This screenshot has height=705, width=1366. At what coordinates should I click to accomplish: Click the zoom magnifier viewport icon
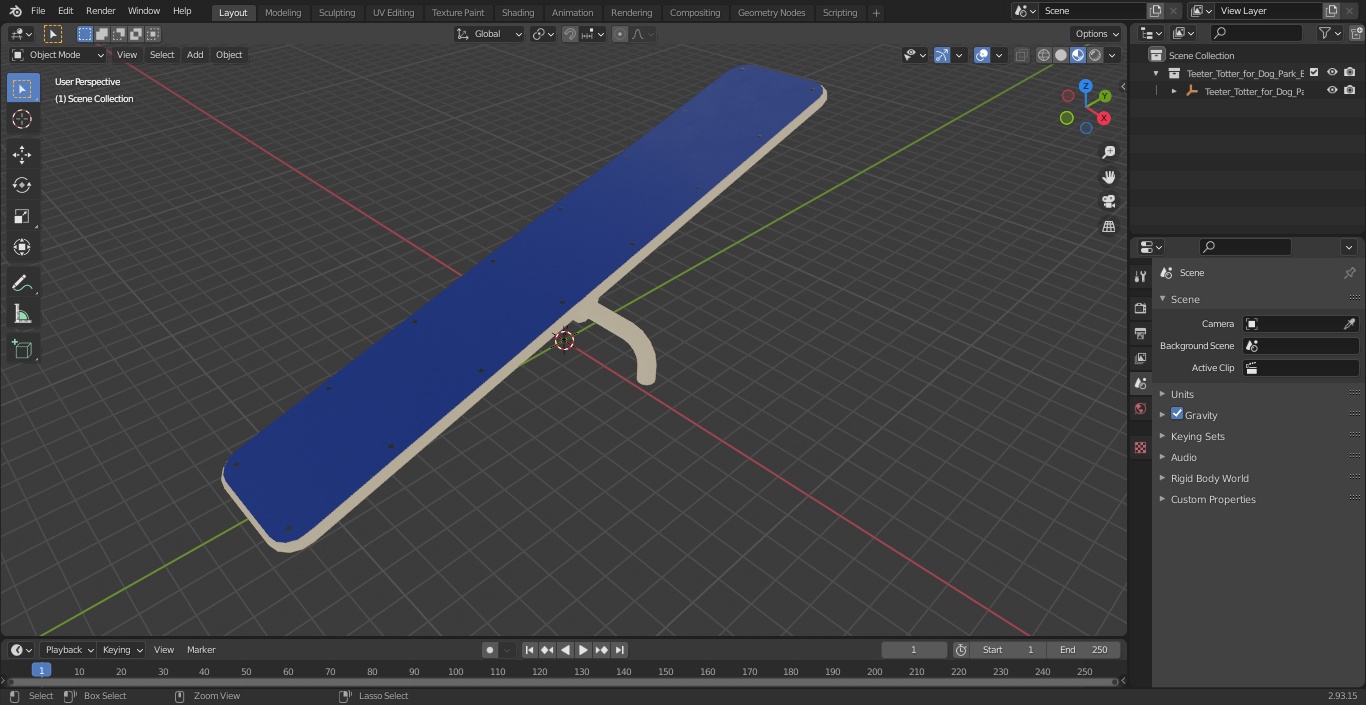(x=1109, y=152)
